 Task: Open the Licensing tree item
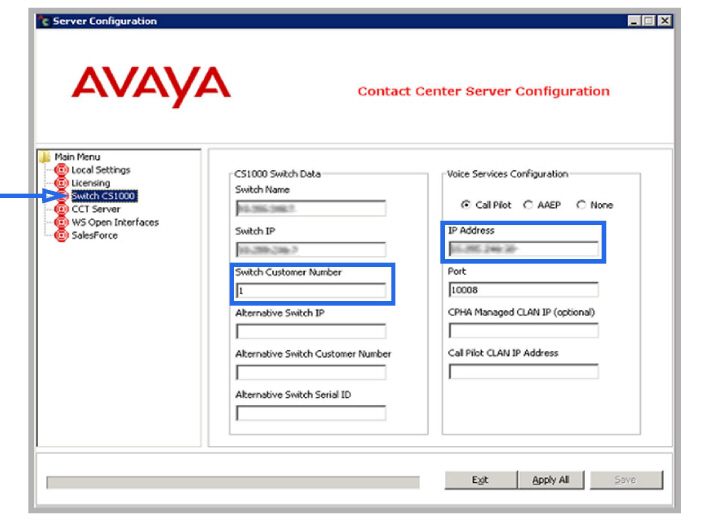click(x=91, y=183)
